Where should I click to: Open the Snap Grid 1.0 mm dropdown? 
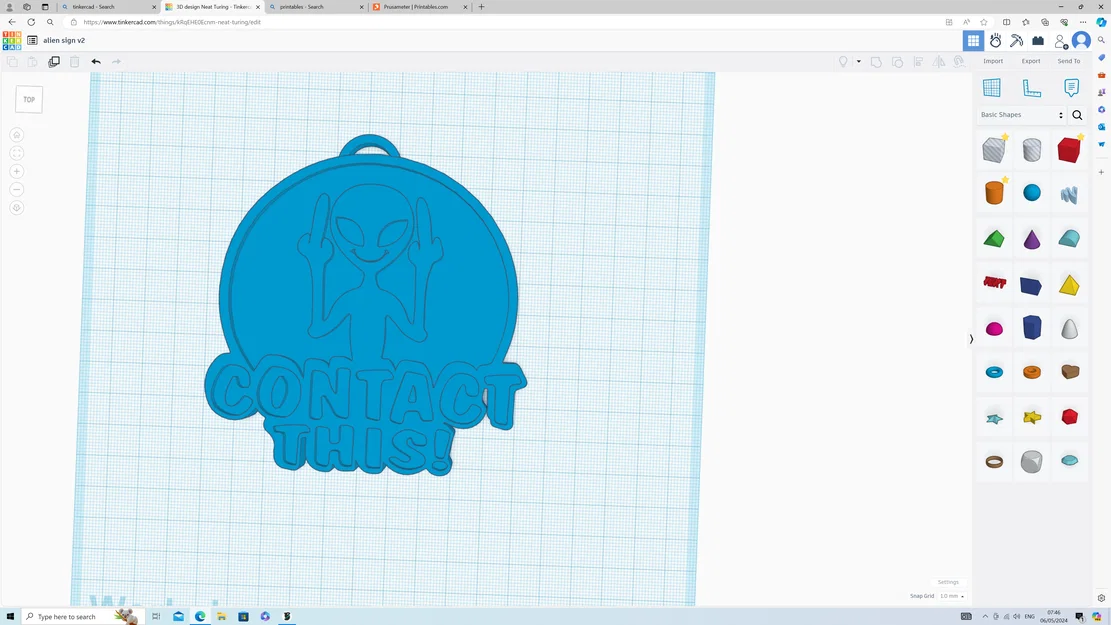(952, 596)
